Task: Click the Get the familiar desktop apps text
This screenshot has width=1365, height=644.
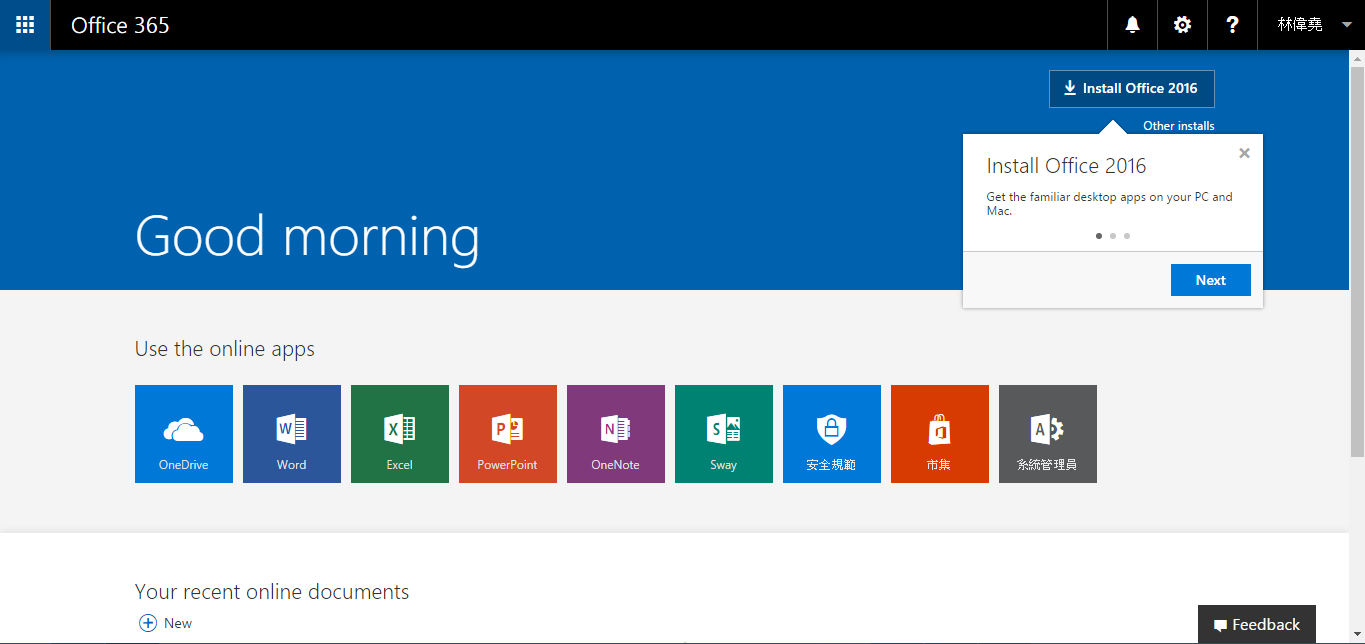Action: coord(1110,204)
